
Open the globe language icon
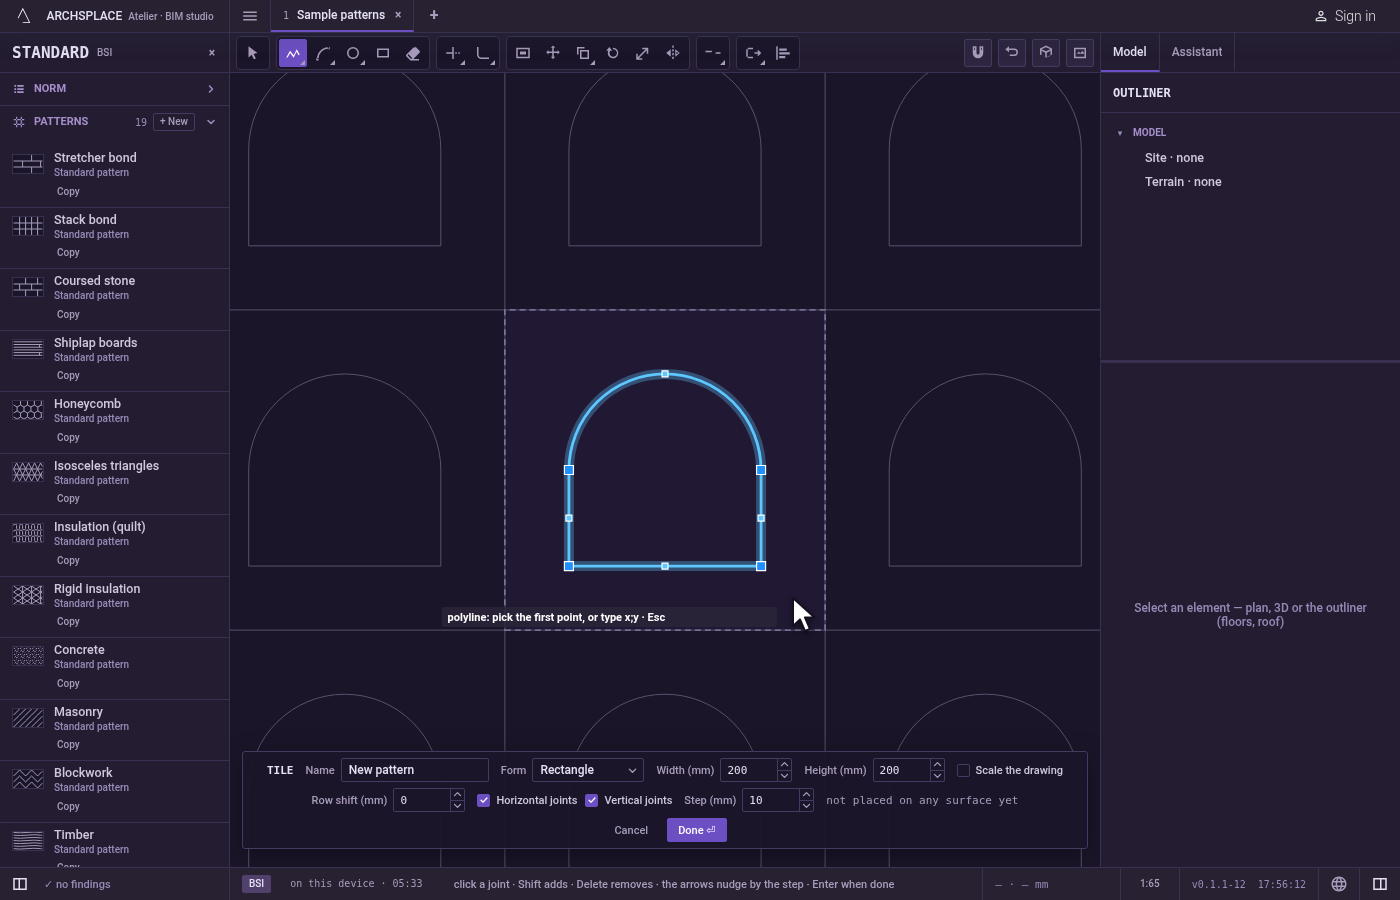(x=1339, y=884)
